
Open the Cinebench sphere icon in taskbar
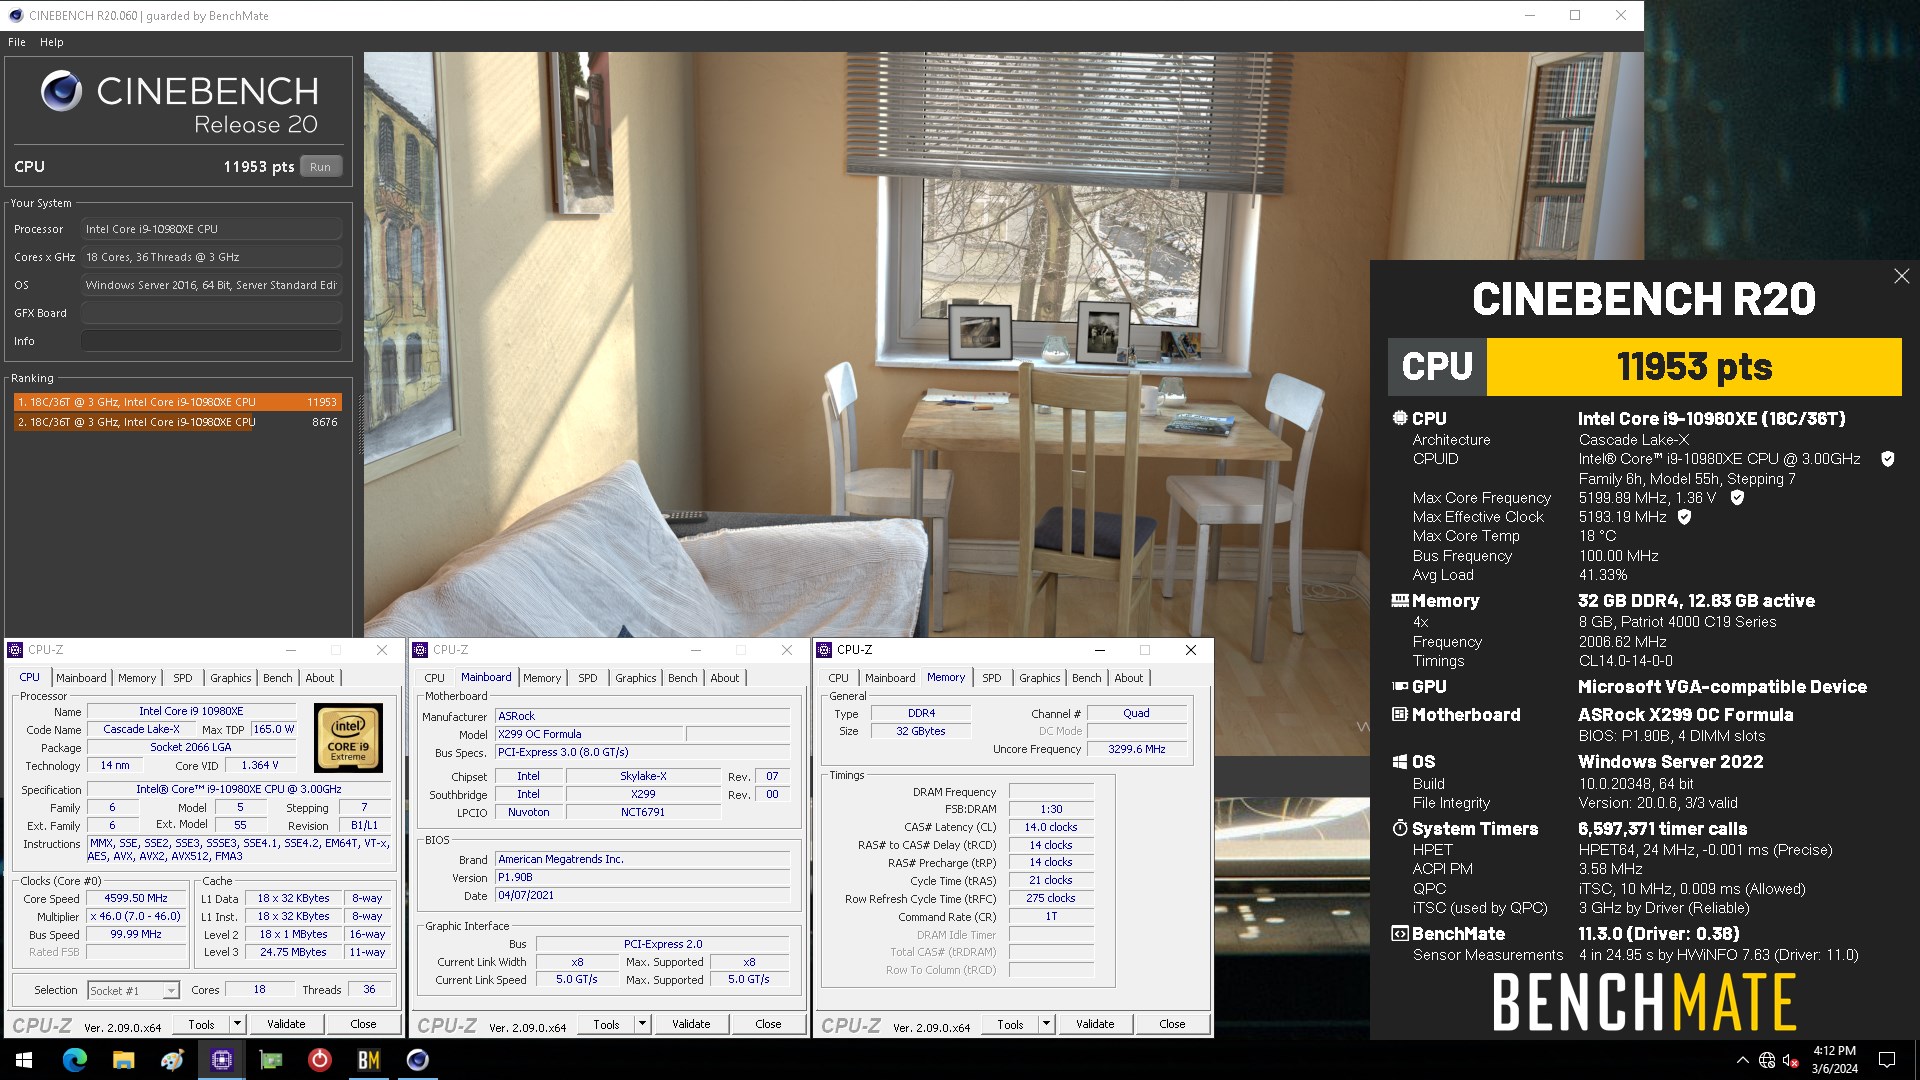pyautogui.click(x=418, y=1060)
